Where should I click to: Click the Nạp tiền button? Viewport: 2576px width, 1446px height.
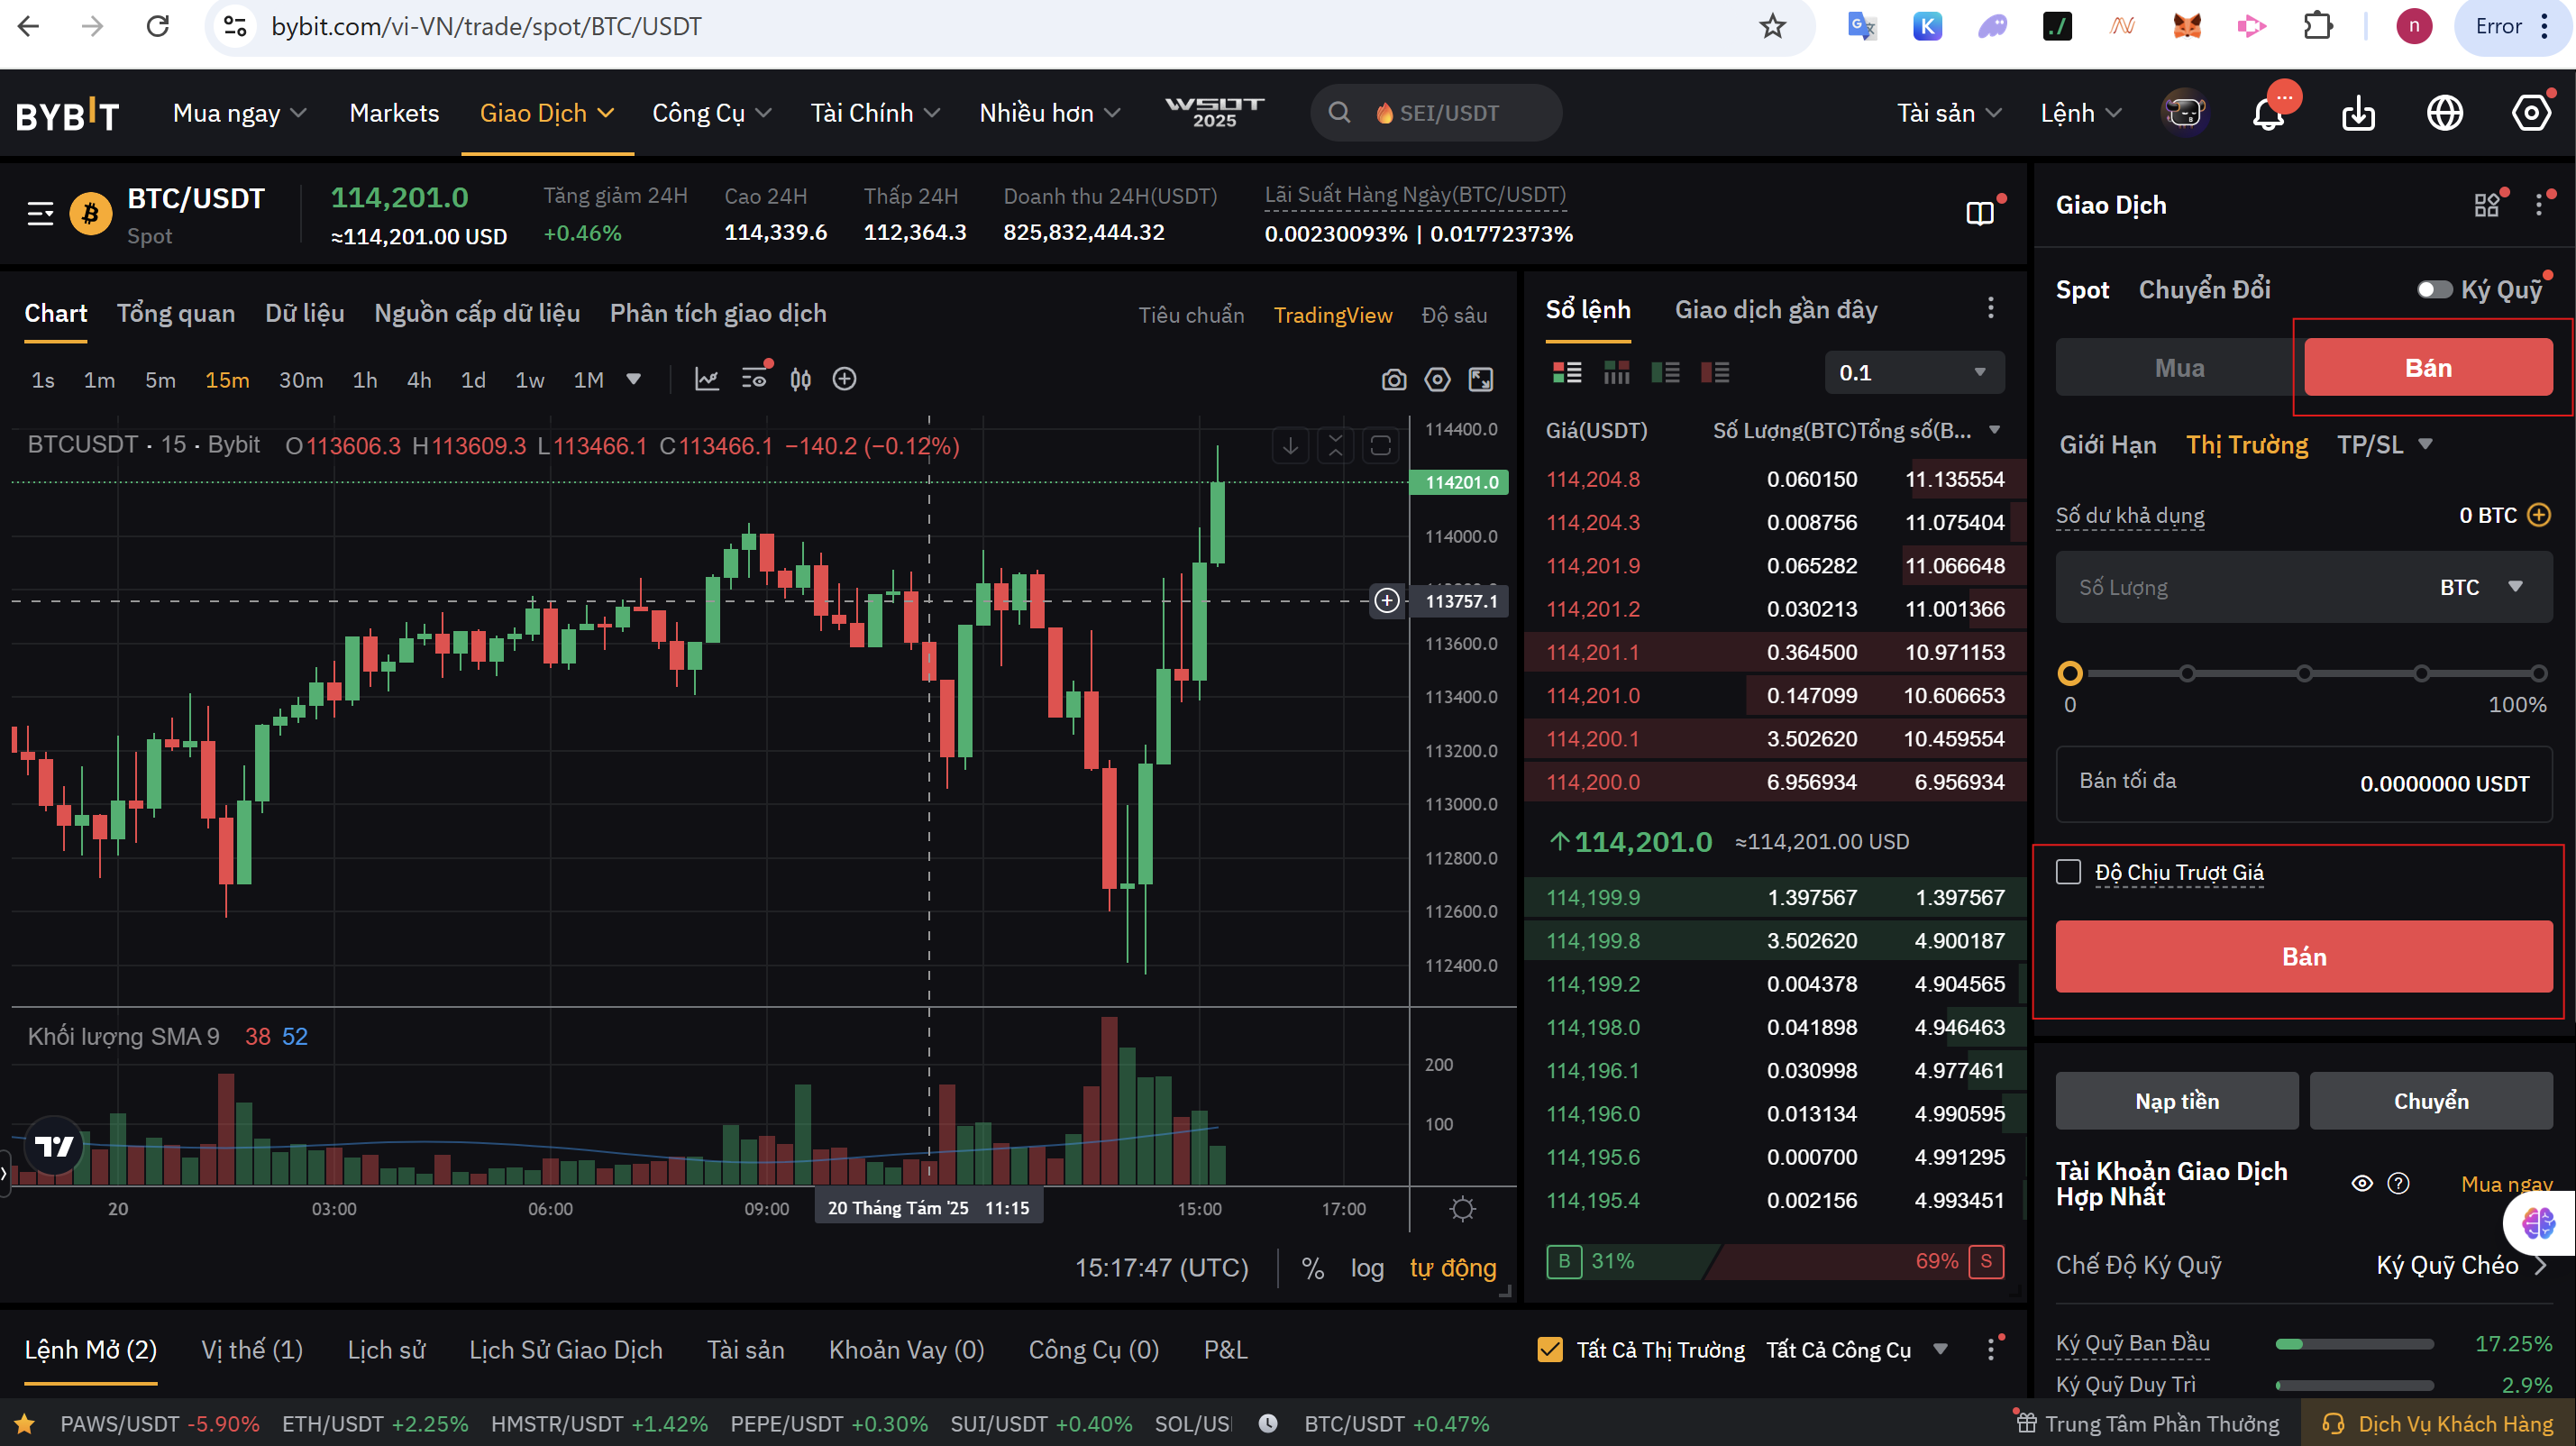tap(2176, 1101)
